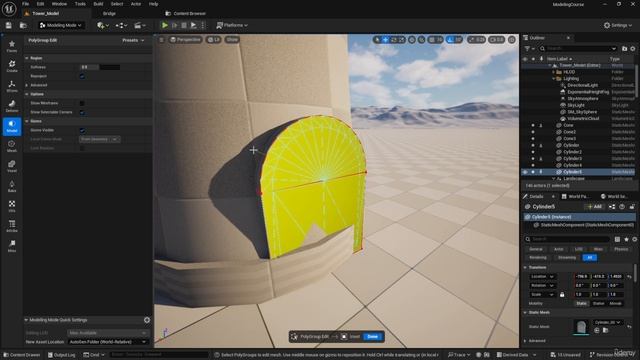Open the Misc tool category
Image resolution: width=640 pixels, height=360 pixels.
[12, 246]
